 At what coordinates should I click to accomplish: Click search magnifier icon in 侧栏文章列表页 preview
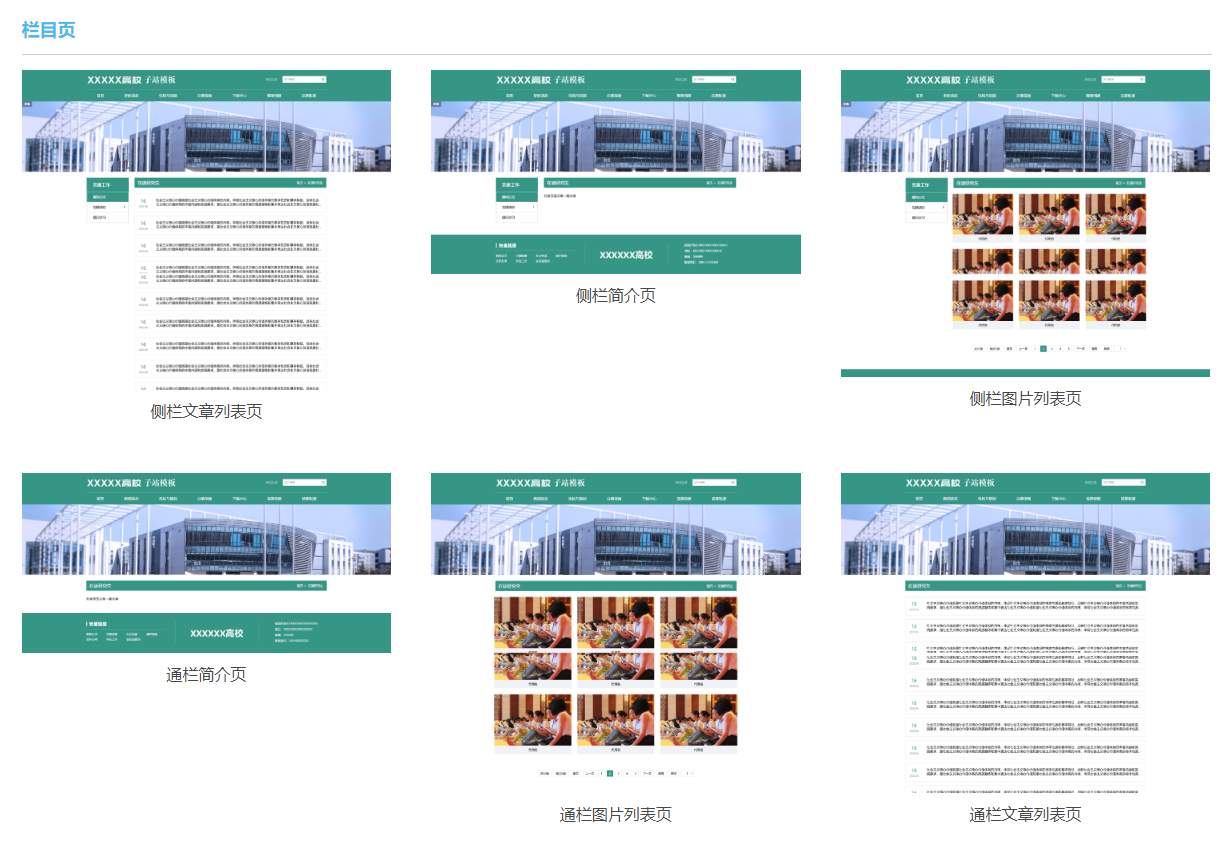(323, 79)
